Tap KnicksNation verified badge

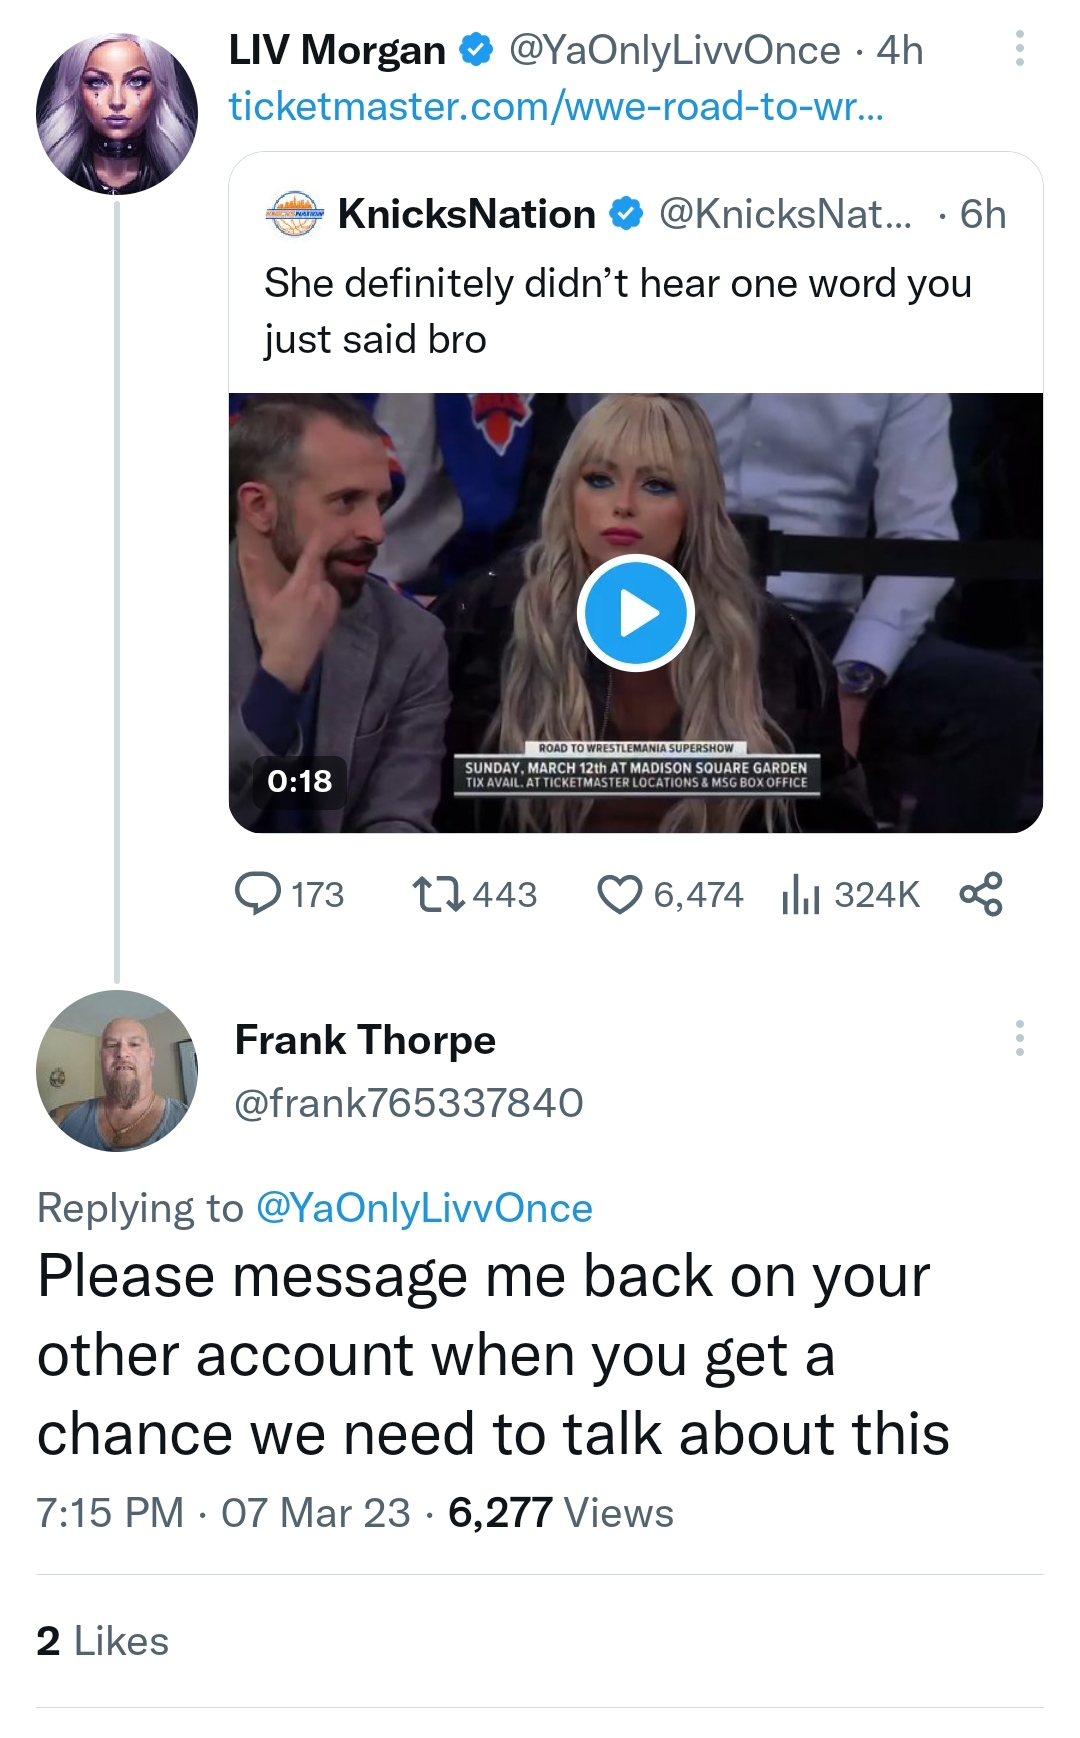[626, 214]
